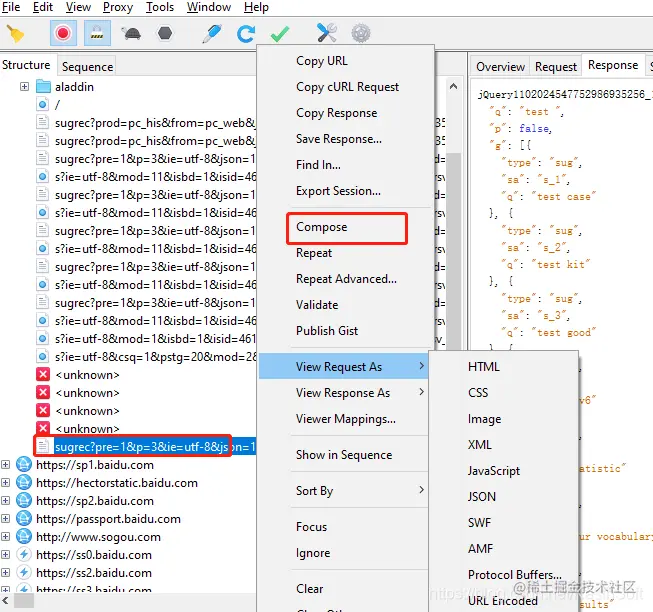Image resolution: width=653 pixels, height=612 pixels.
Task: Toggle SSL proxying lock icon
Action: tap(97, 33)
